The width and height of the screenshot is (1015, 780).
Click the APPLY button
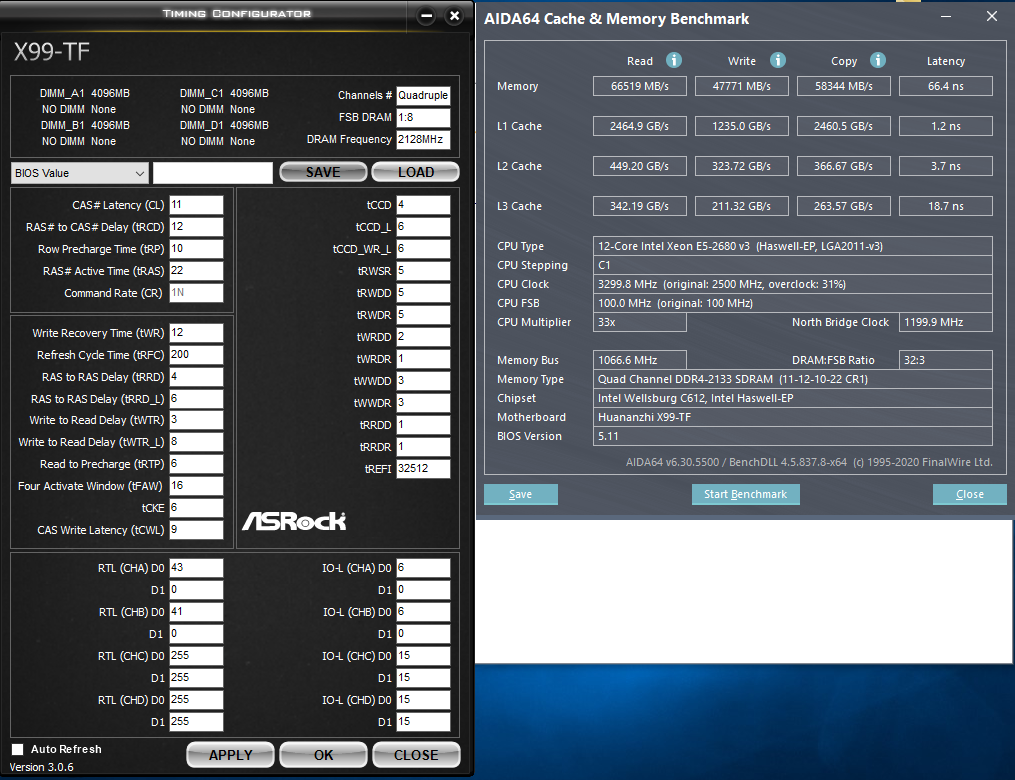(x=230, y=755)
